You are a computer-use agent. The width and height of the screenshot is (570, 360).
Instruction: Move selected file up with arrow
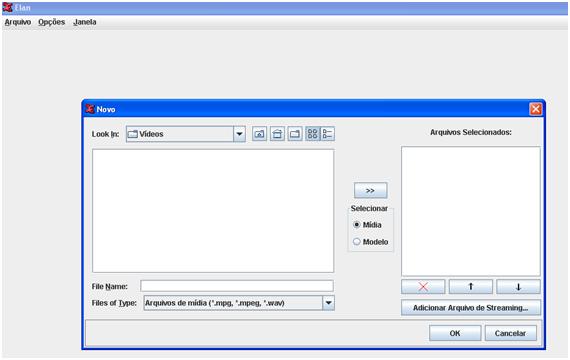pos(471,287)
